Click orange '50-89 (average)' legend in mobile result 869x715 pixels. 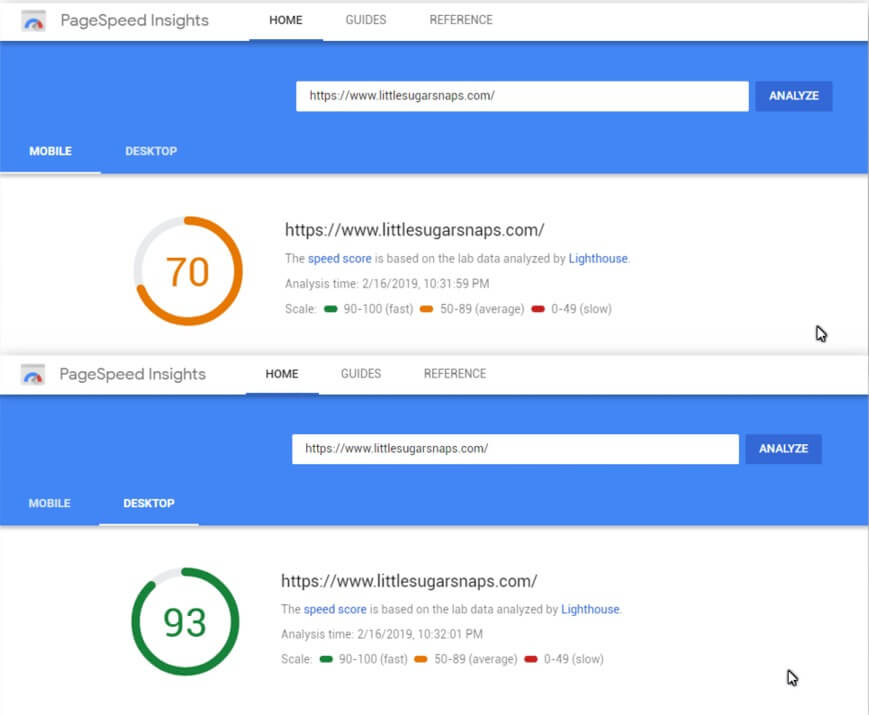tap(472, 309)
